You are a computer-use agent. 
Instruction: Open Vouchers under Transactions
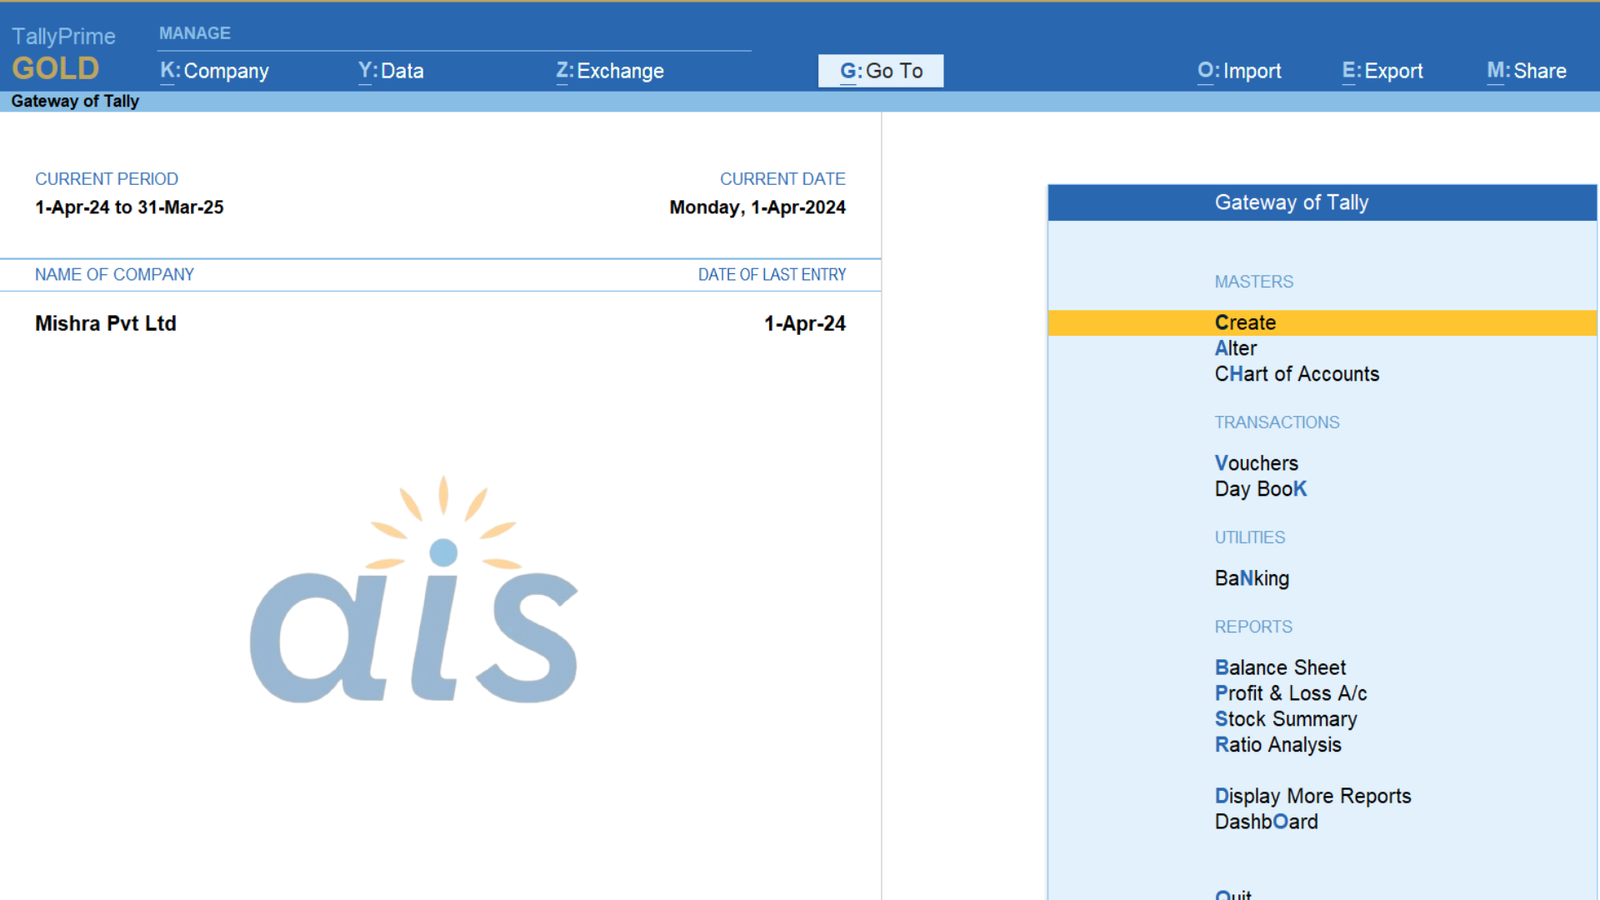(1256, 464)
